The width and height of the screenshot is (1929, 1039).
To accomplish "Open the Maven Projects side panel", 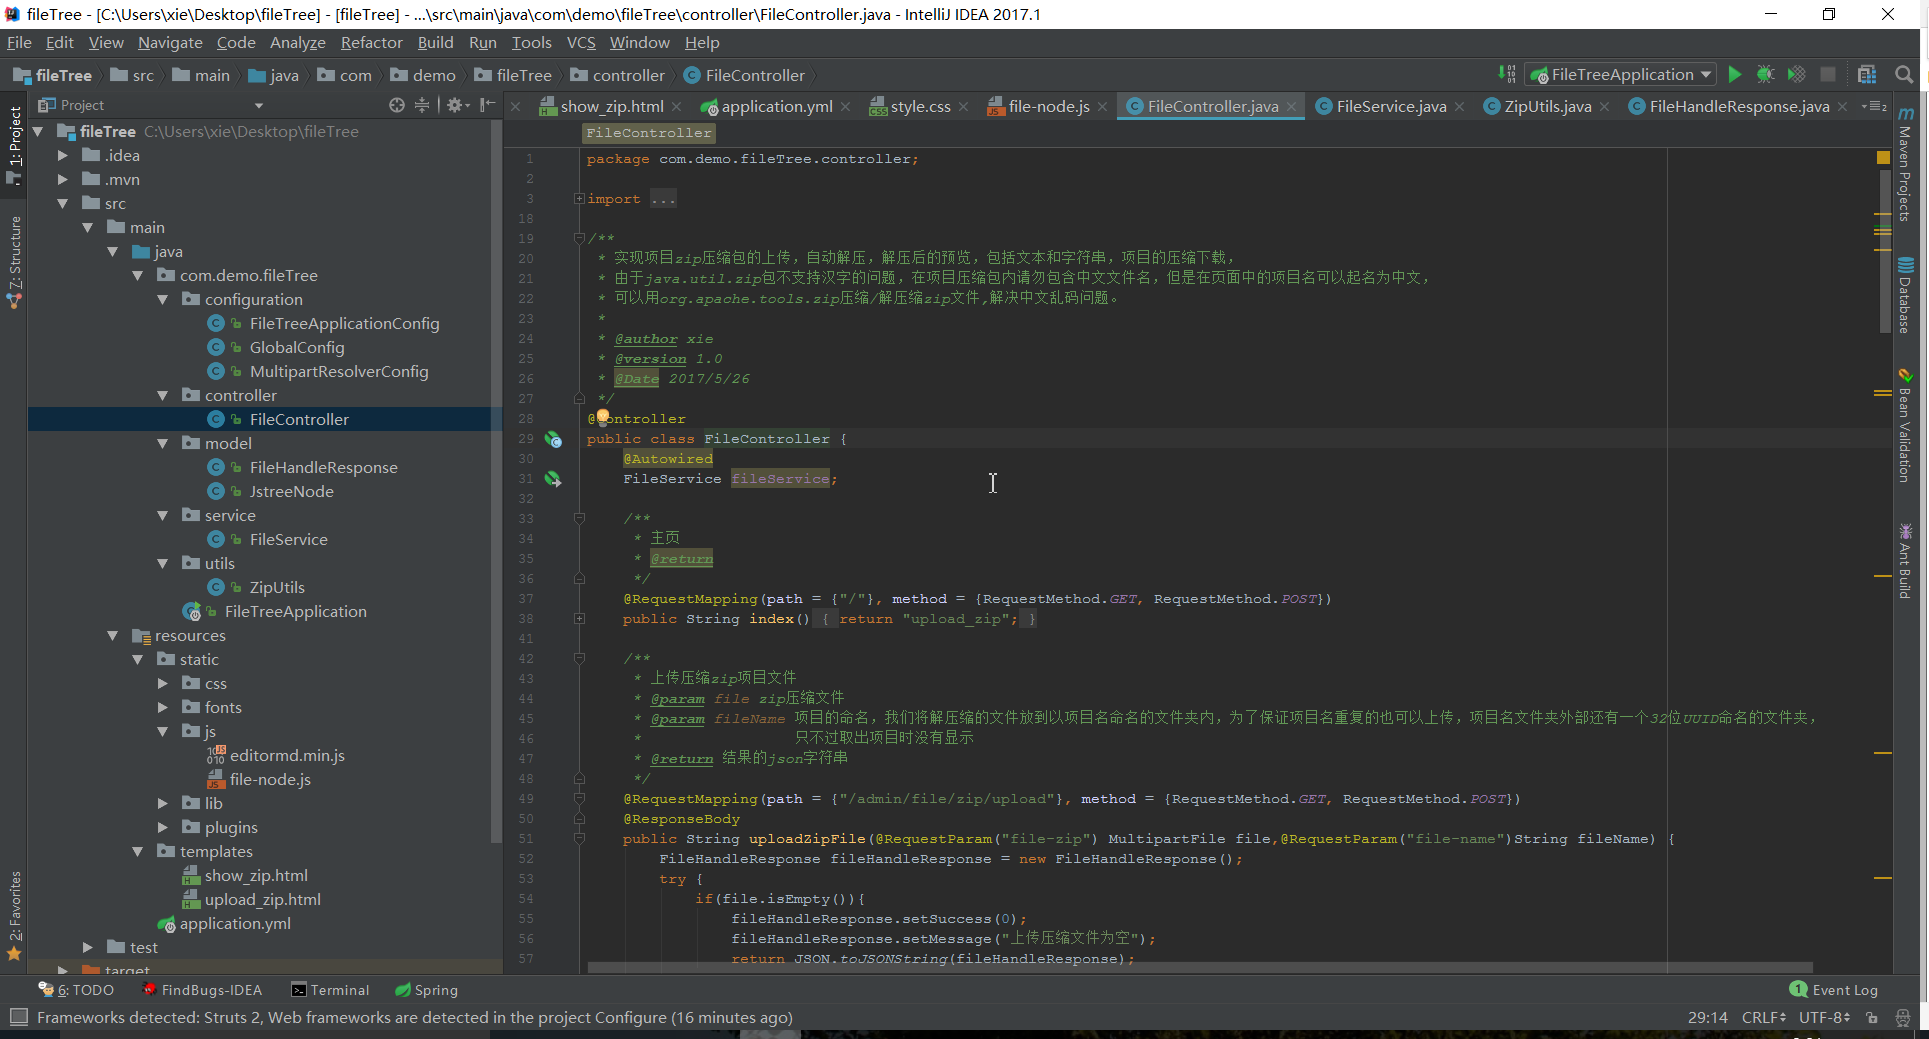I will (x=1906, y=165).
